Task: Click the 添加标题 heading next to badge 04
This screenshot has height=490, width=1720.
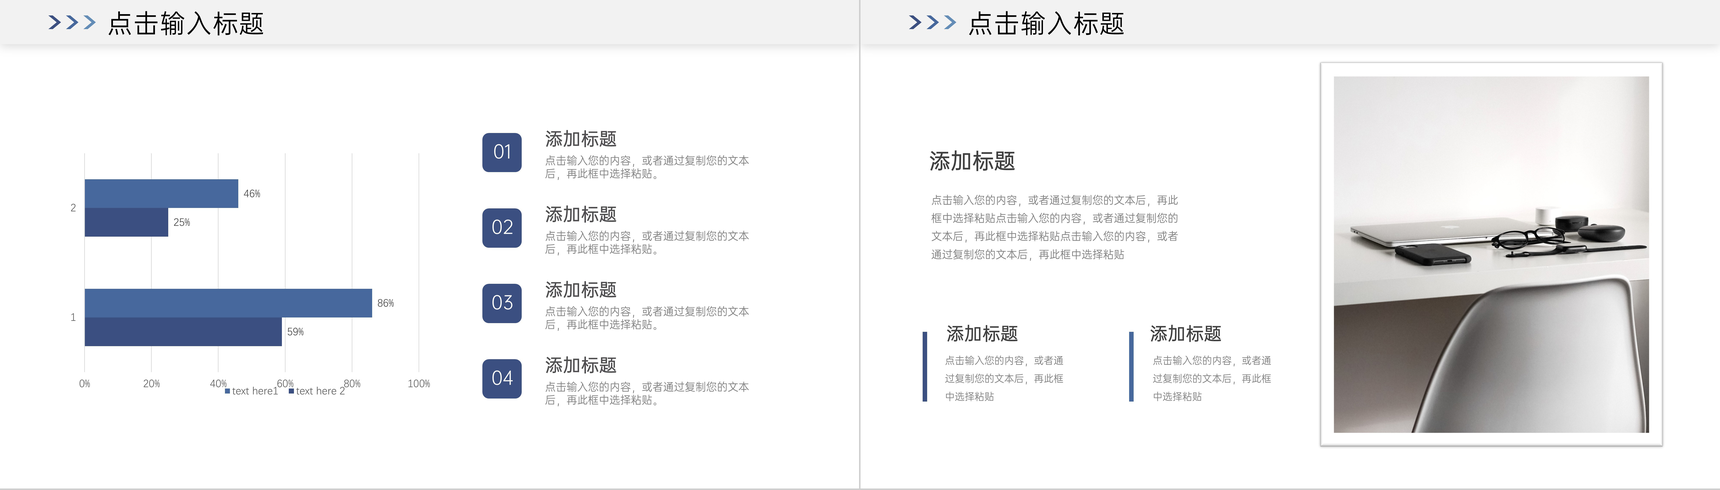Action: [581, 365]
